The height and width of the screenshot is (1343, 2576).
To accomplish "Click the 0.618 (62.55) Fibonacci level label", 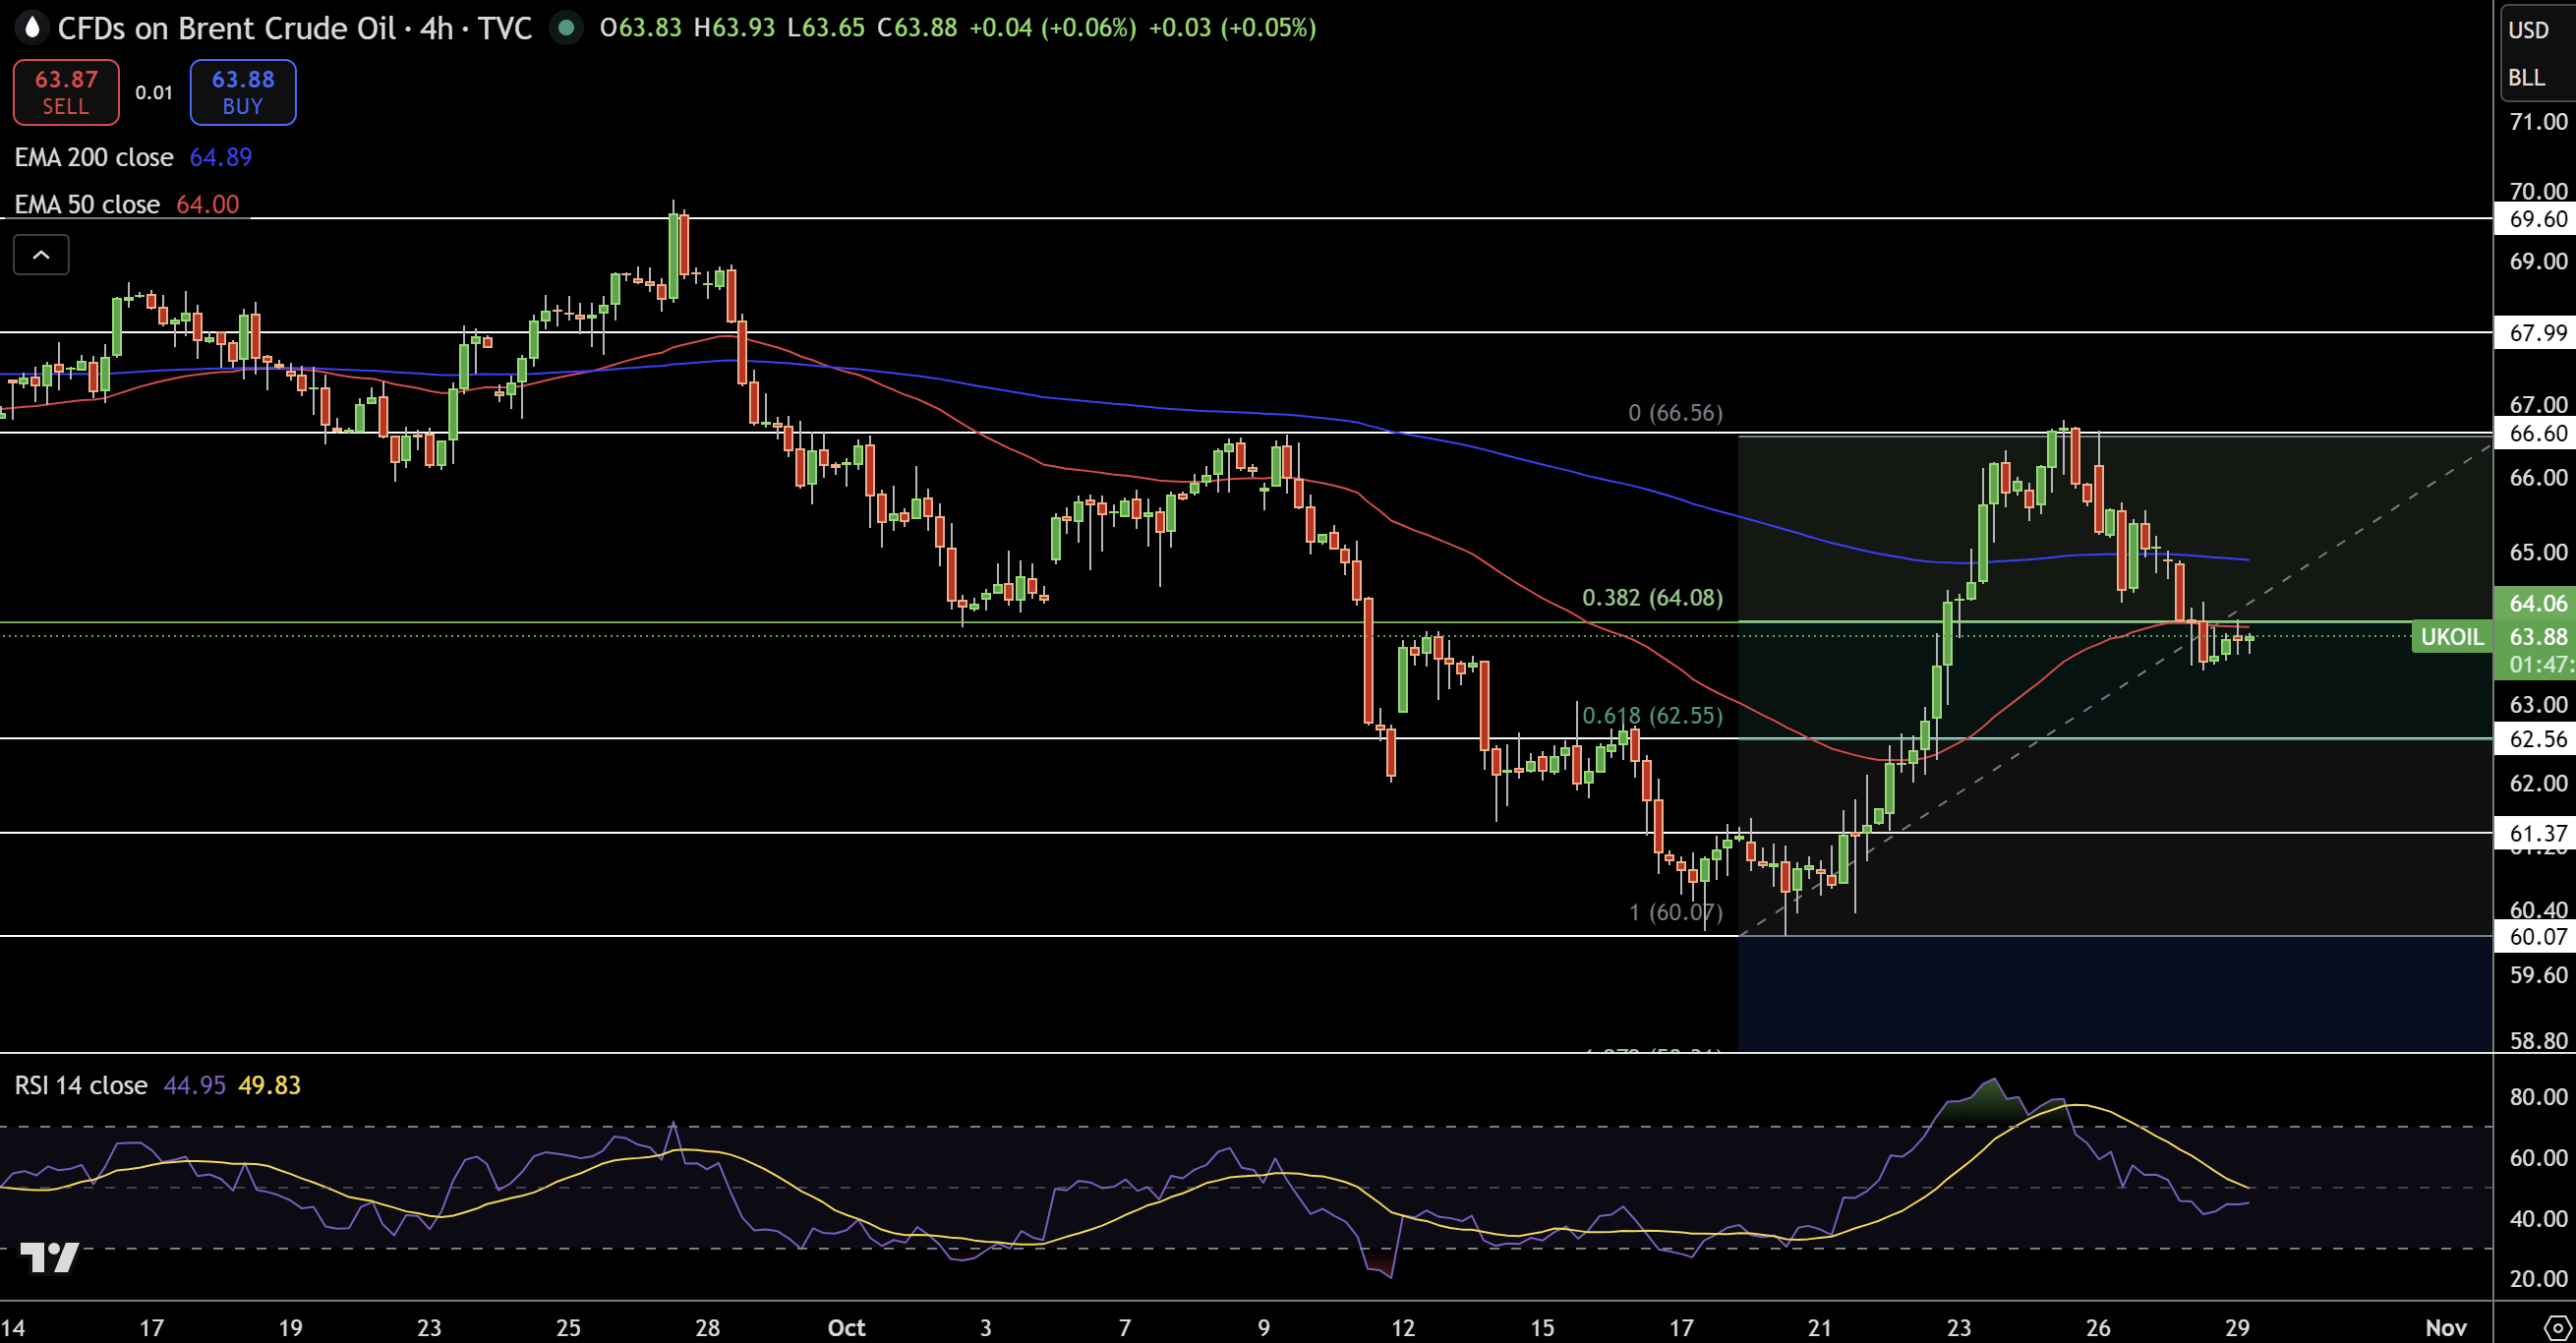I will point(1652,716).
